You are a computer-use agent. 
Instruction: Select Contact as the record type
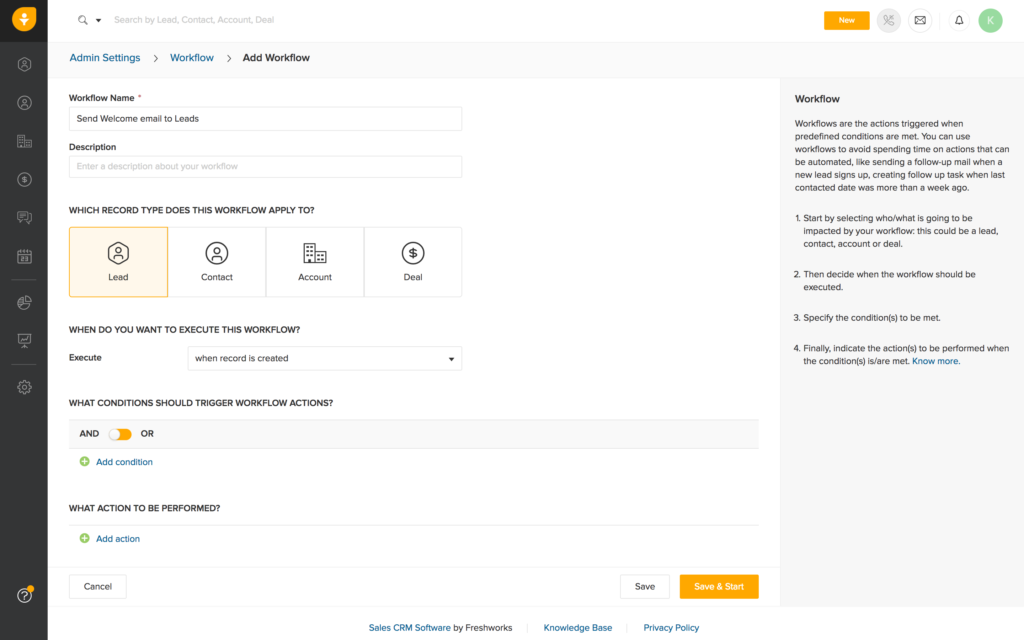click(x=217, y=262)
